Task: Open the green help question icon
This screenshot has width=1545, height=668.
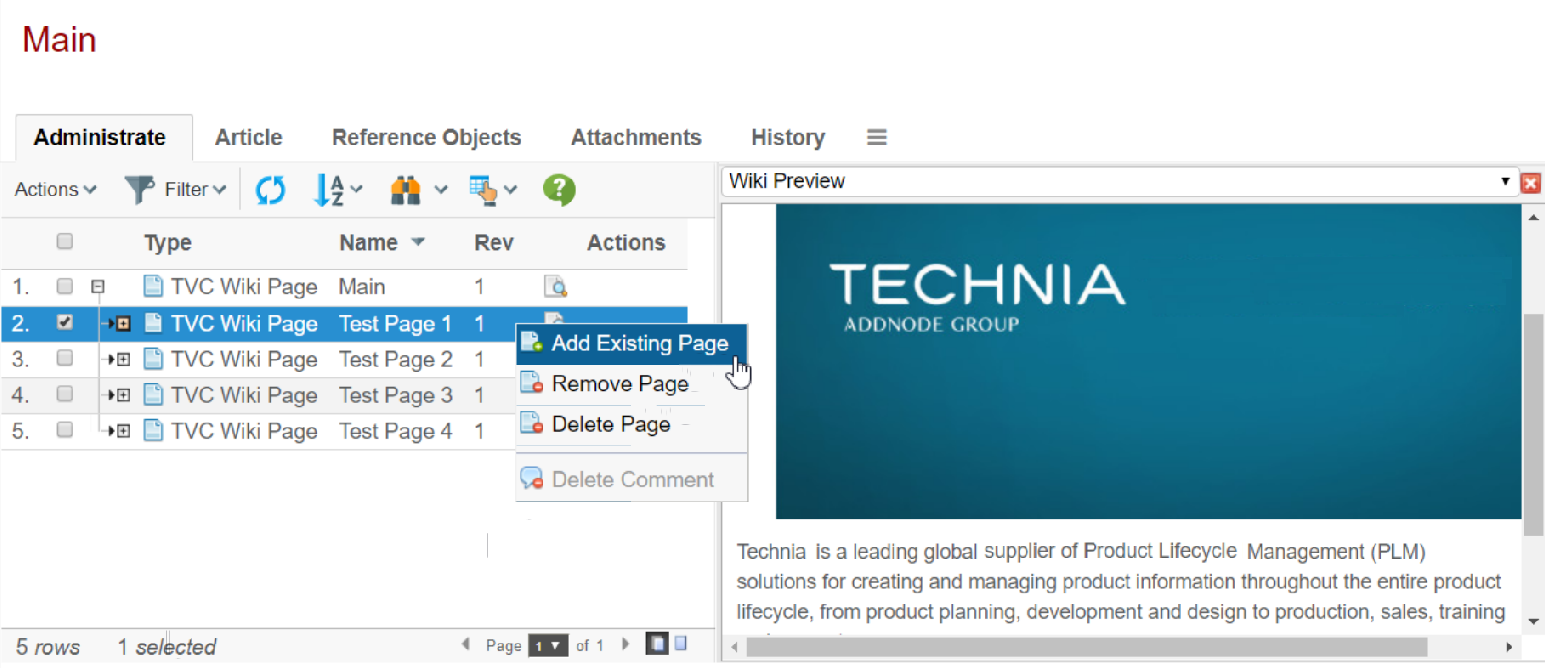Action: coord(559,189)
